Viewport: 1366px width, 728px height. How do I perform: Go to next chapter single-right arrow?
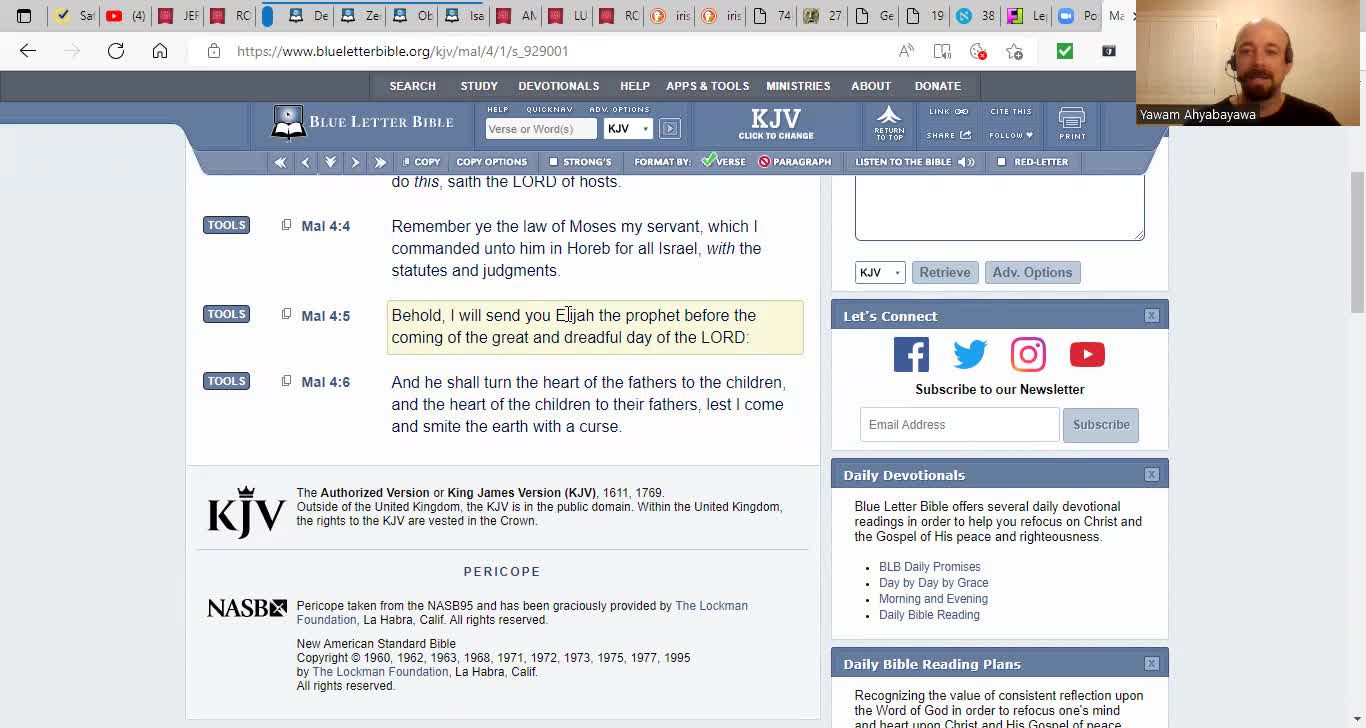[x=355, y=162]
